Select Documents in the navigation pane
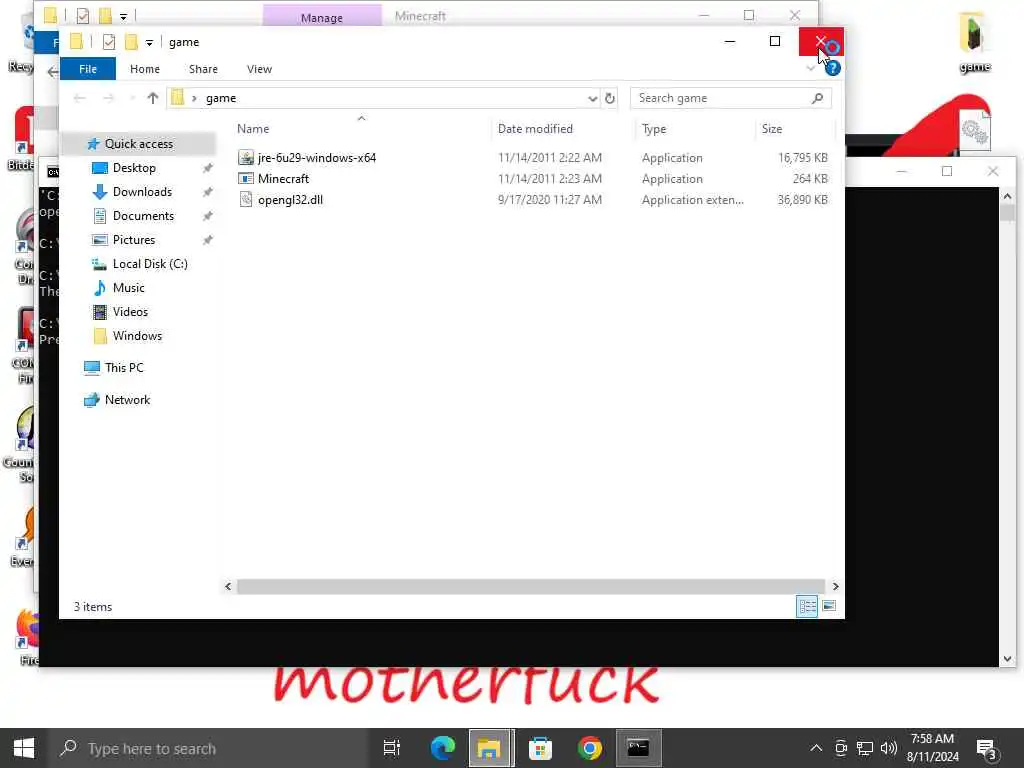 143,216
